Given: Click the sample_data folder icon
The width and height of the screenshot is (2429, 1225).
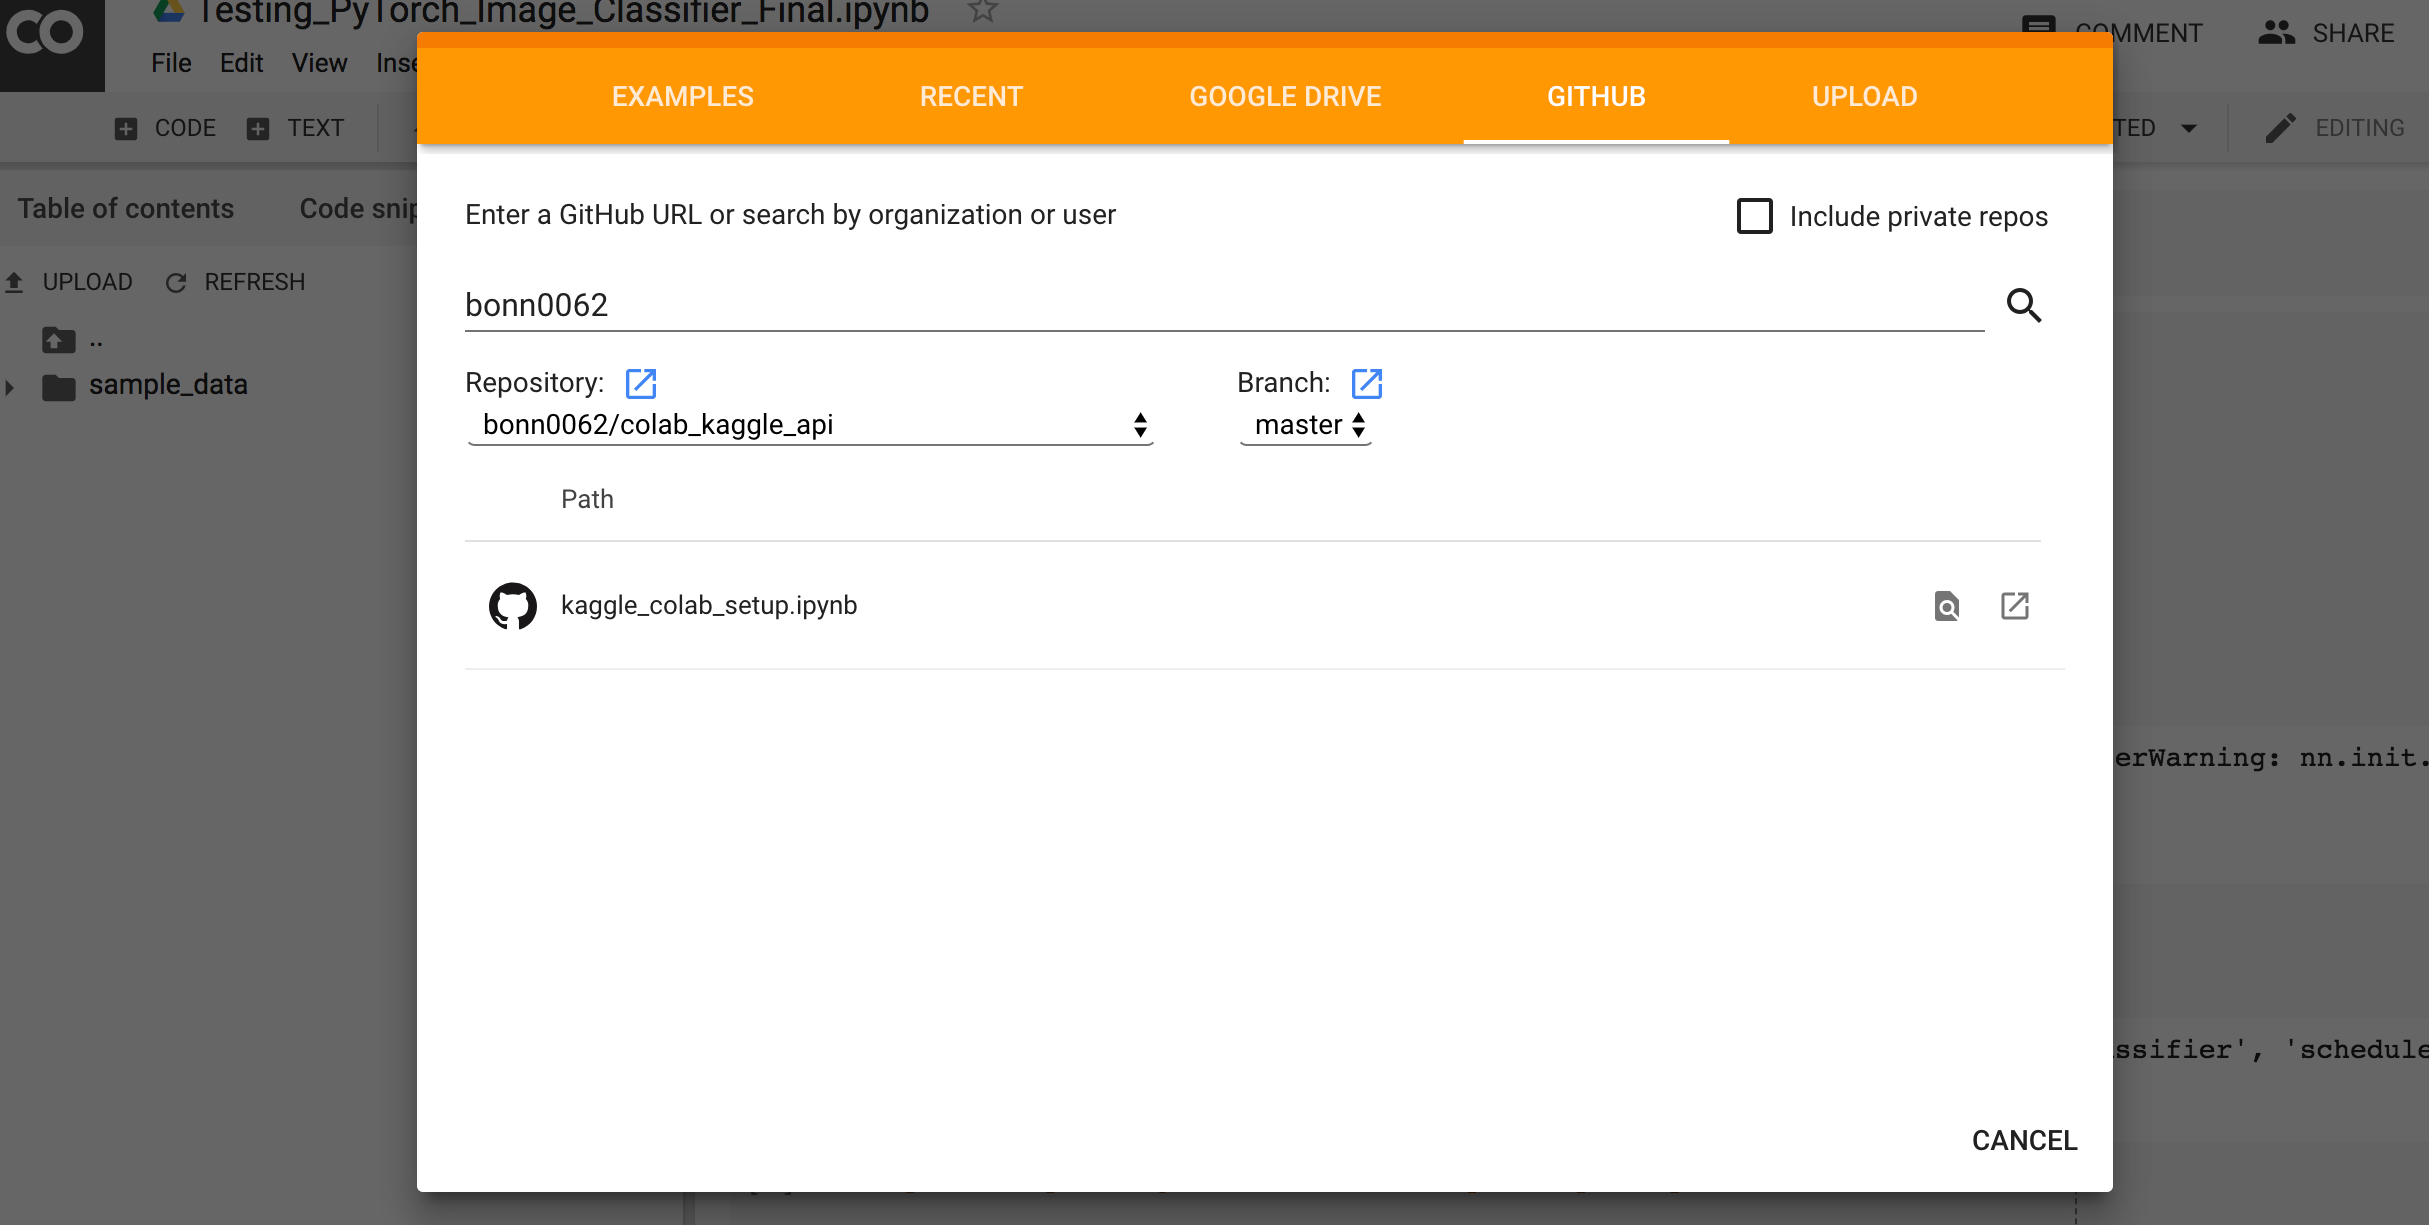Looking at the screenshot, I should coord(59,386).
